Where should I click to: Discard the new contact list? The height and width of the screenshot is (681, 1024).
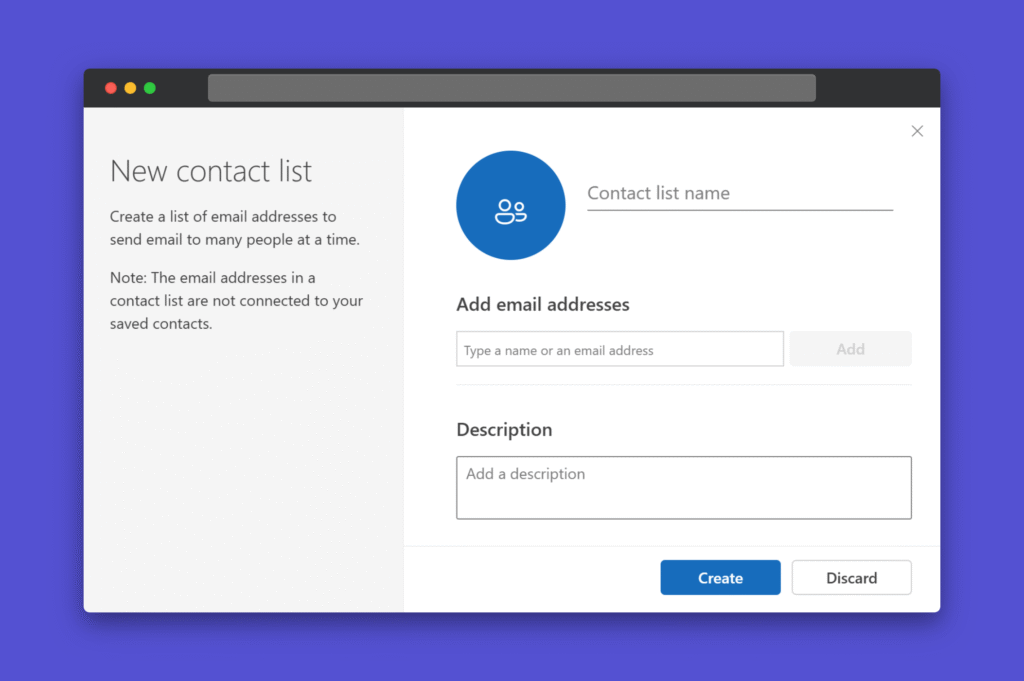(x=851, y=578)
